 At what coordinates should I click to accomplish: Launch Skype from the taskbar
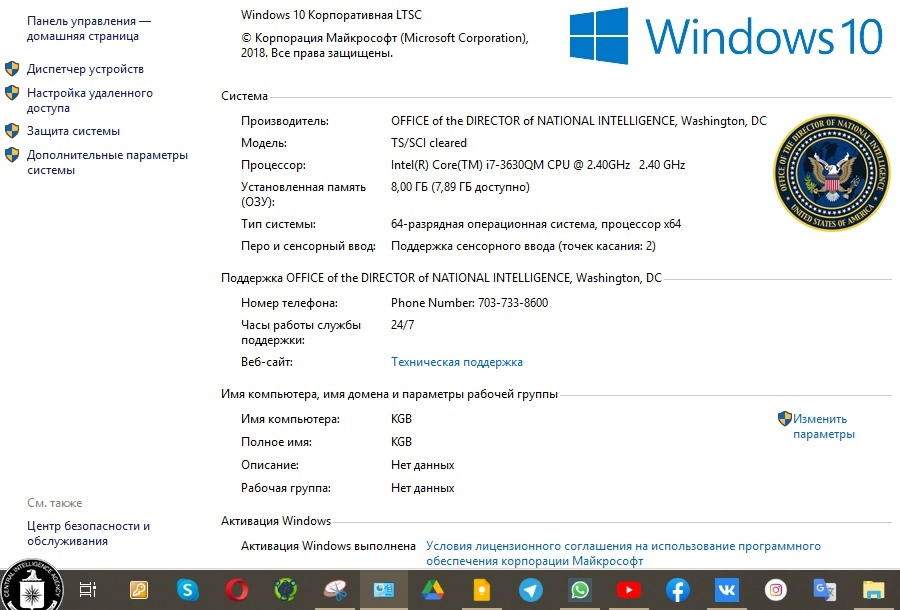tap(188, 589)
